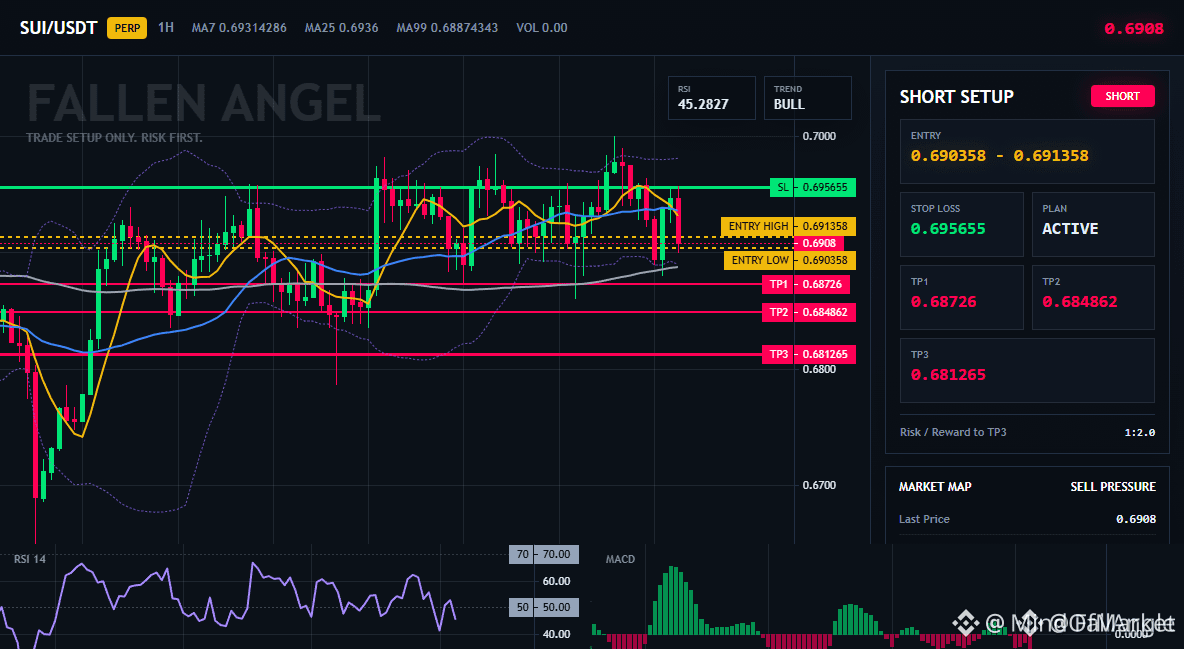Click the SUI/USDT pair title

tap(58, 28)
